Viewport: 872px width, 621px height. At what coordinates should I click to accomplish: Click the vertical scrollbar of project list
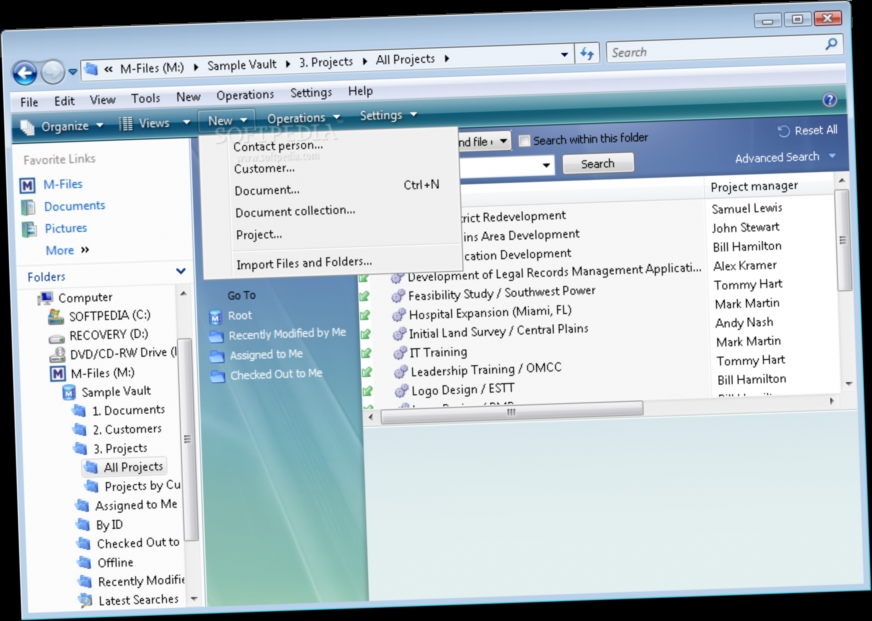pos(843,240)
